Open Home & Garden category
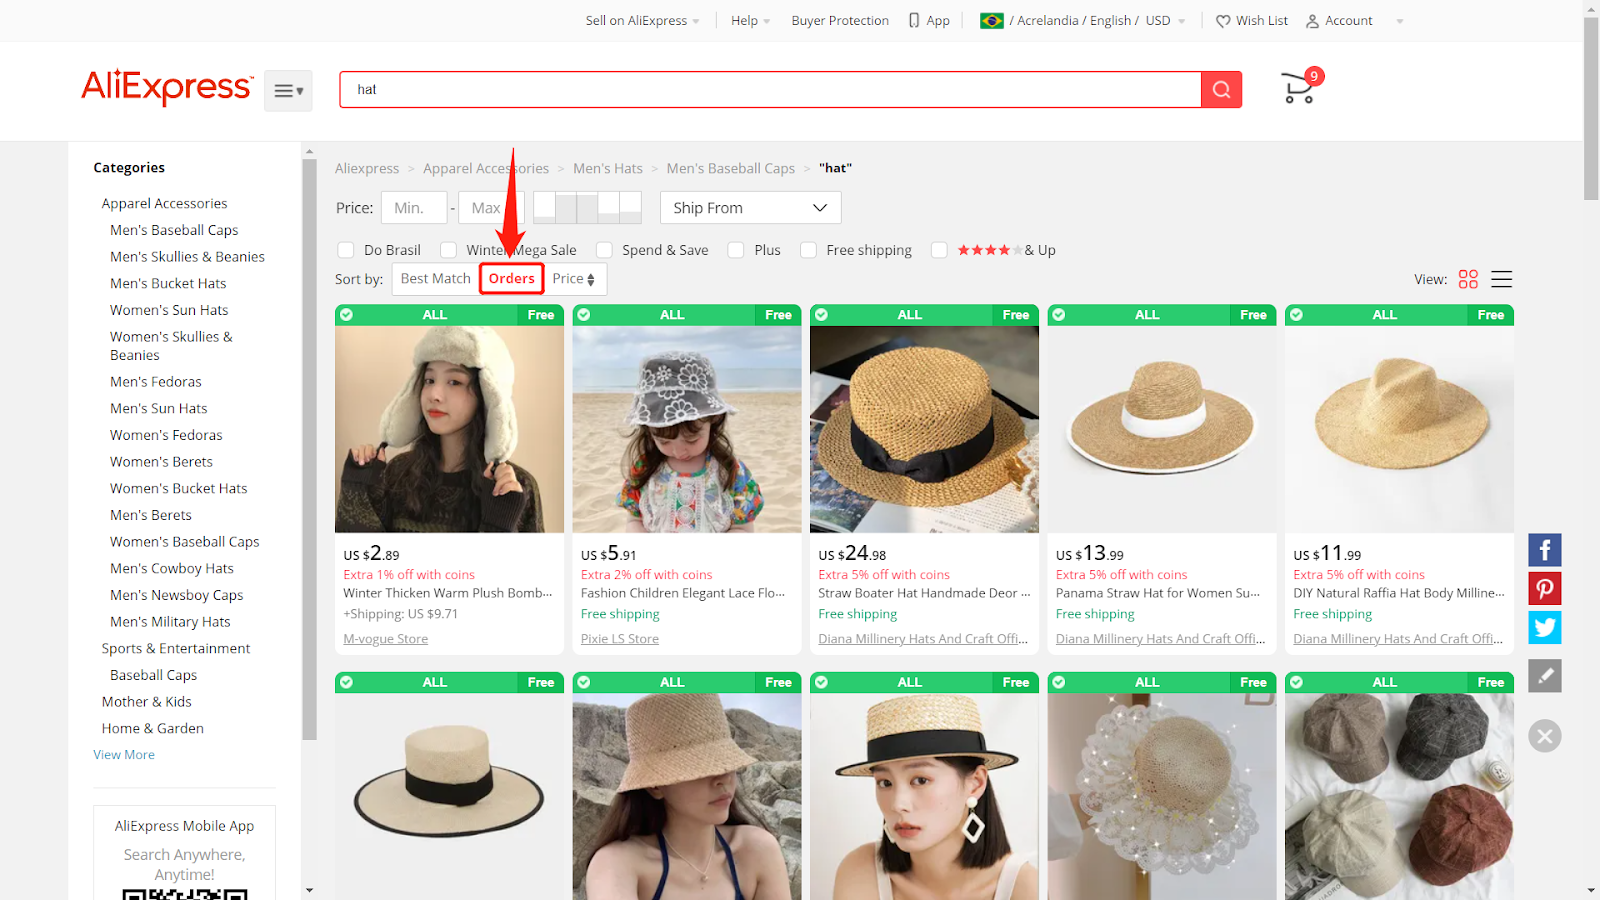 [153, 728]
